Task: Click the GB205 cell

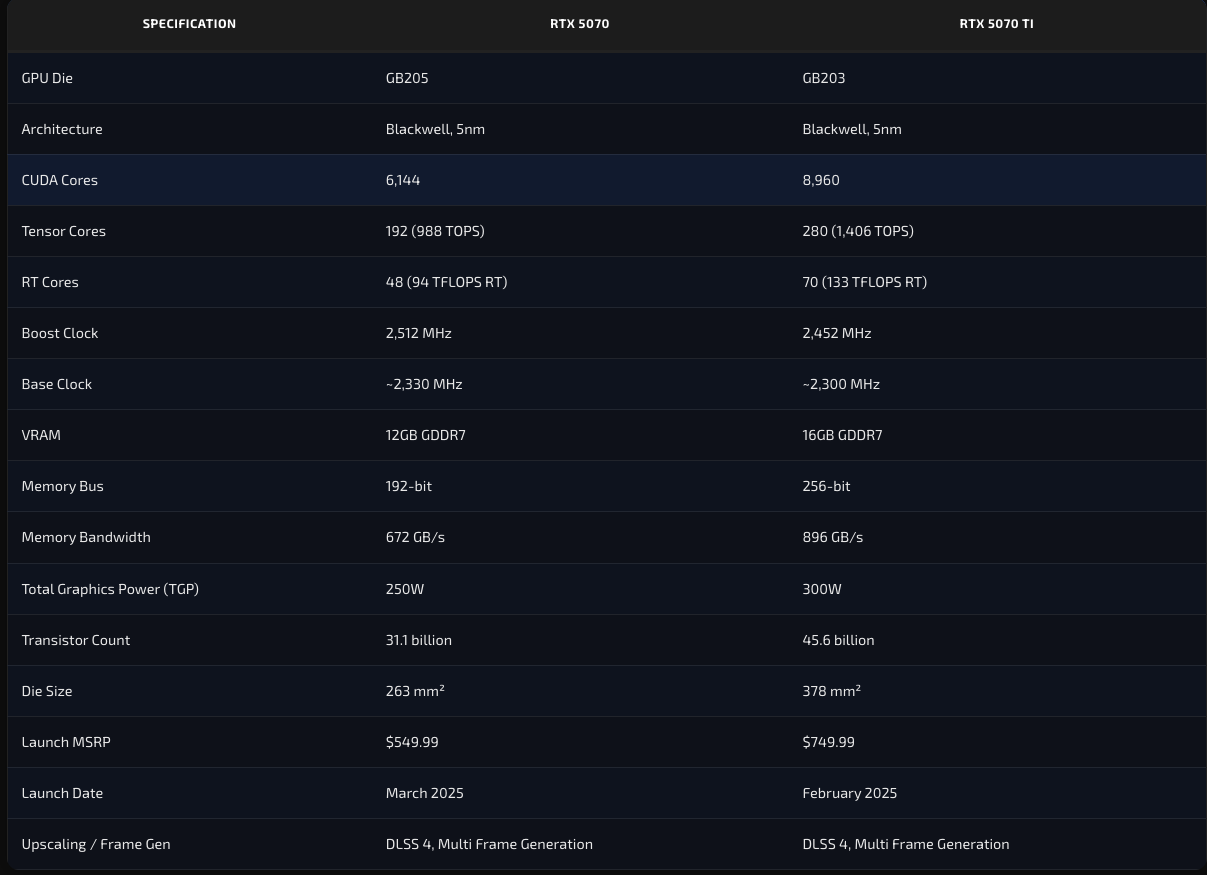Action: (x=407, y=78)
